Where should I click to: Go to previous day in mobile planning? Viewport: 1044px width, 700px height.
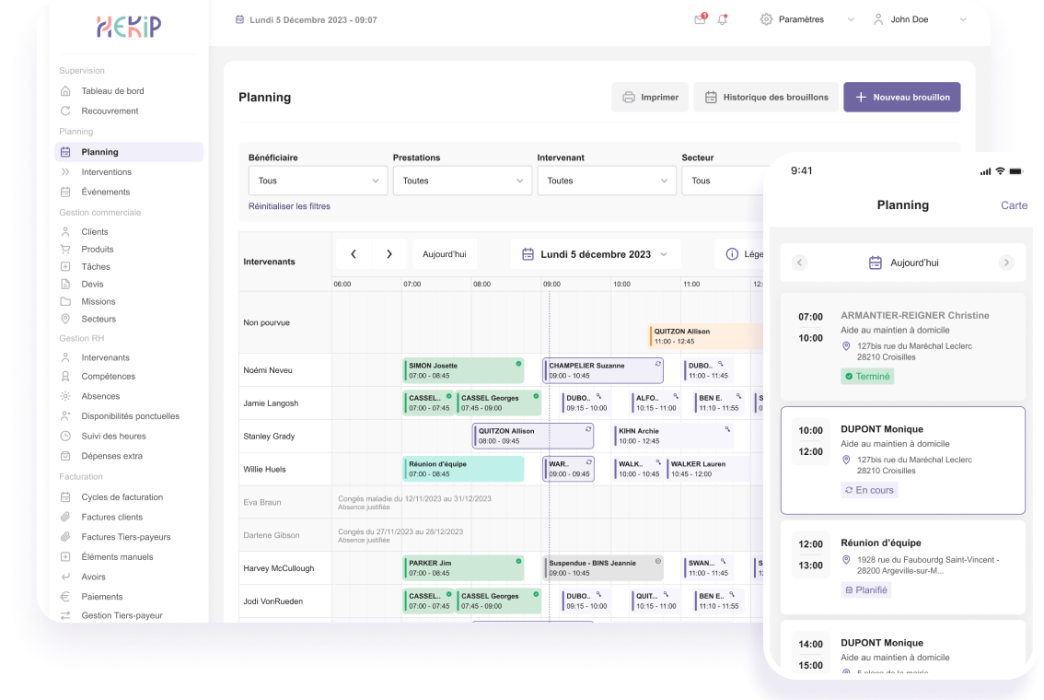(799, 263)
